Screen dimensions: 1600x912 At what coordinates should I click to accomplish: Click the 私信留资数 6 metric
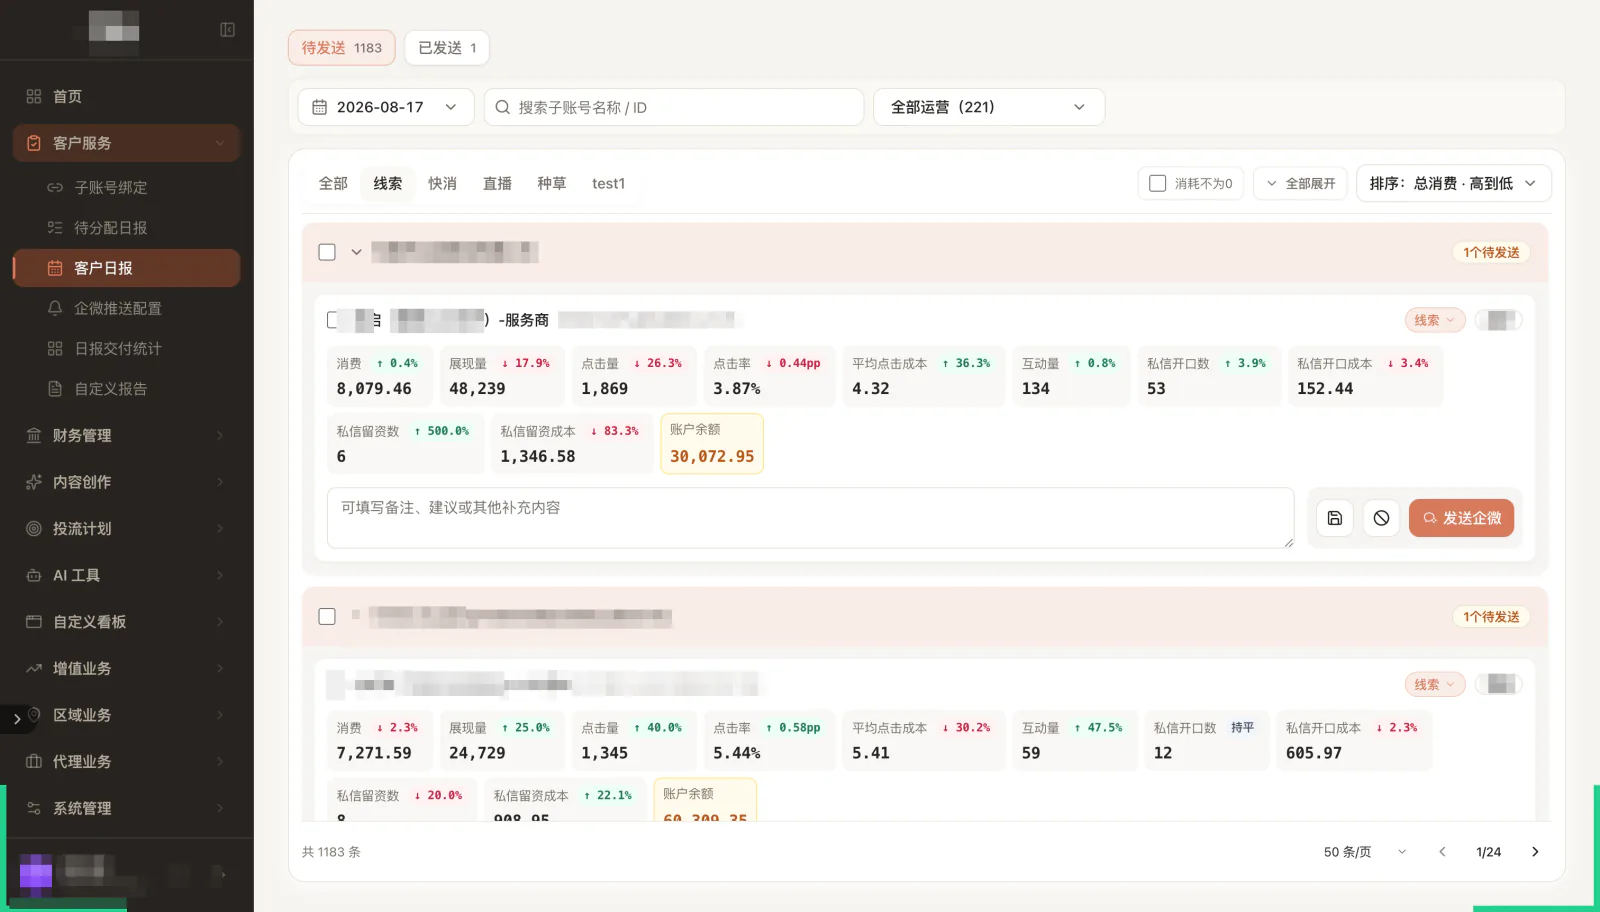405,443
